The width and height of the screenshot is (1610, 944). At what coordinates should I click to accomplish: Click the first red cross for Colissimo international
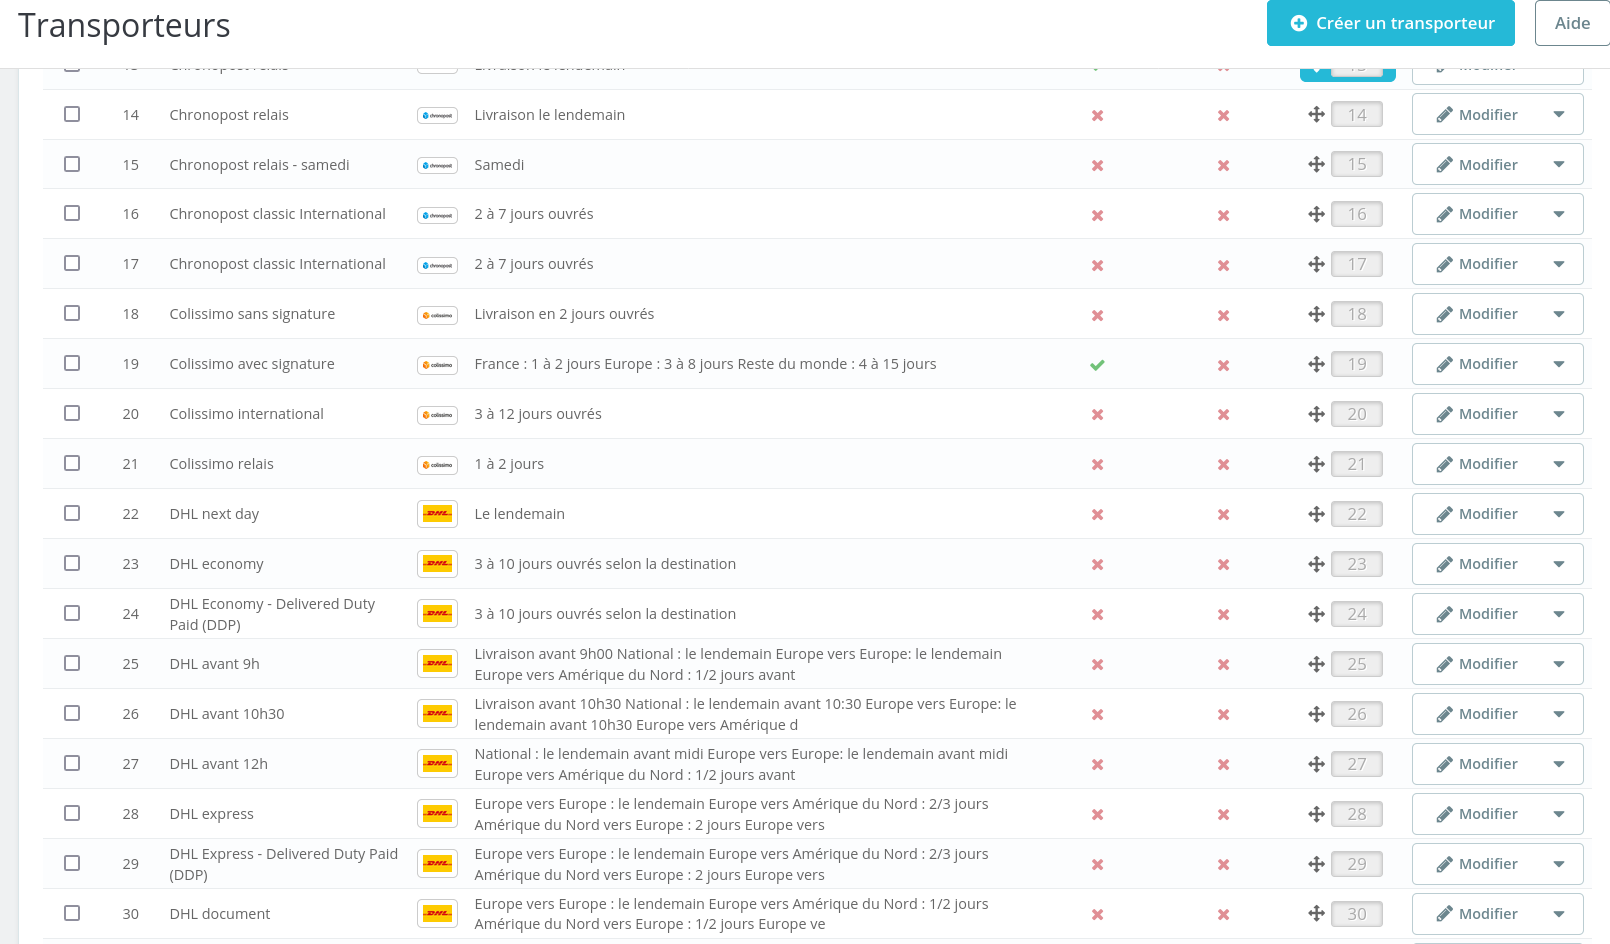(1097, 415)
